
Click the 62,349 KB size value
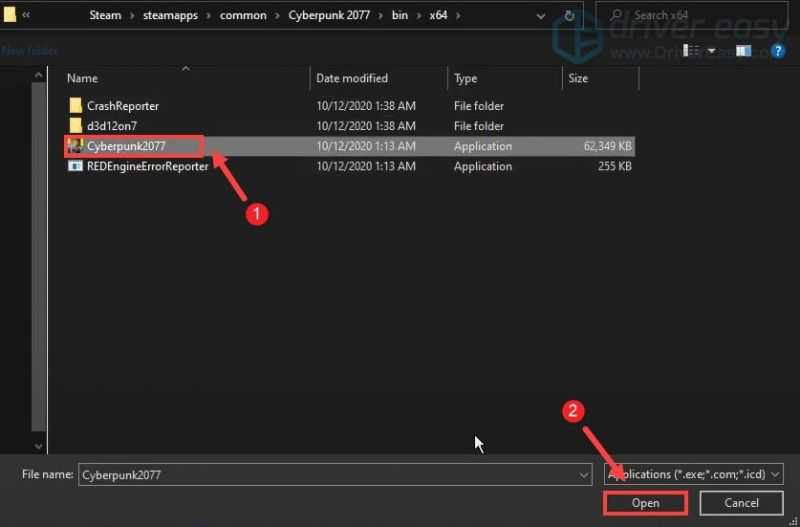tap(608, 146)
